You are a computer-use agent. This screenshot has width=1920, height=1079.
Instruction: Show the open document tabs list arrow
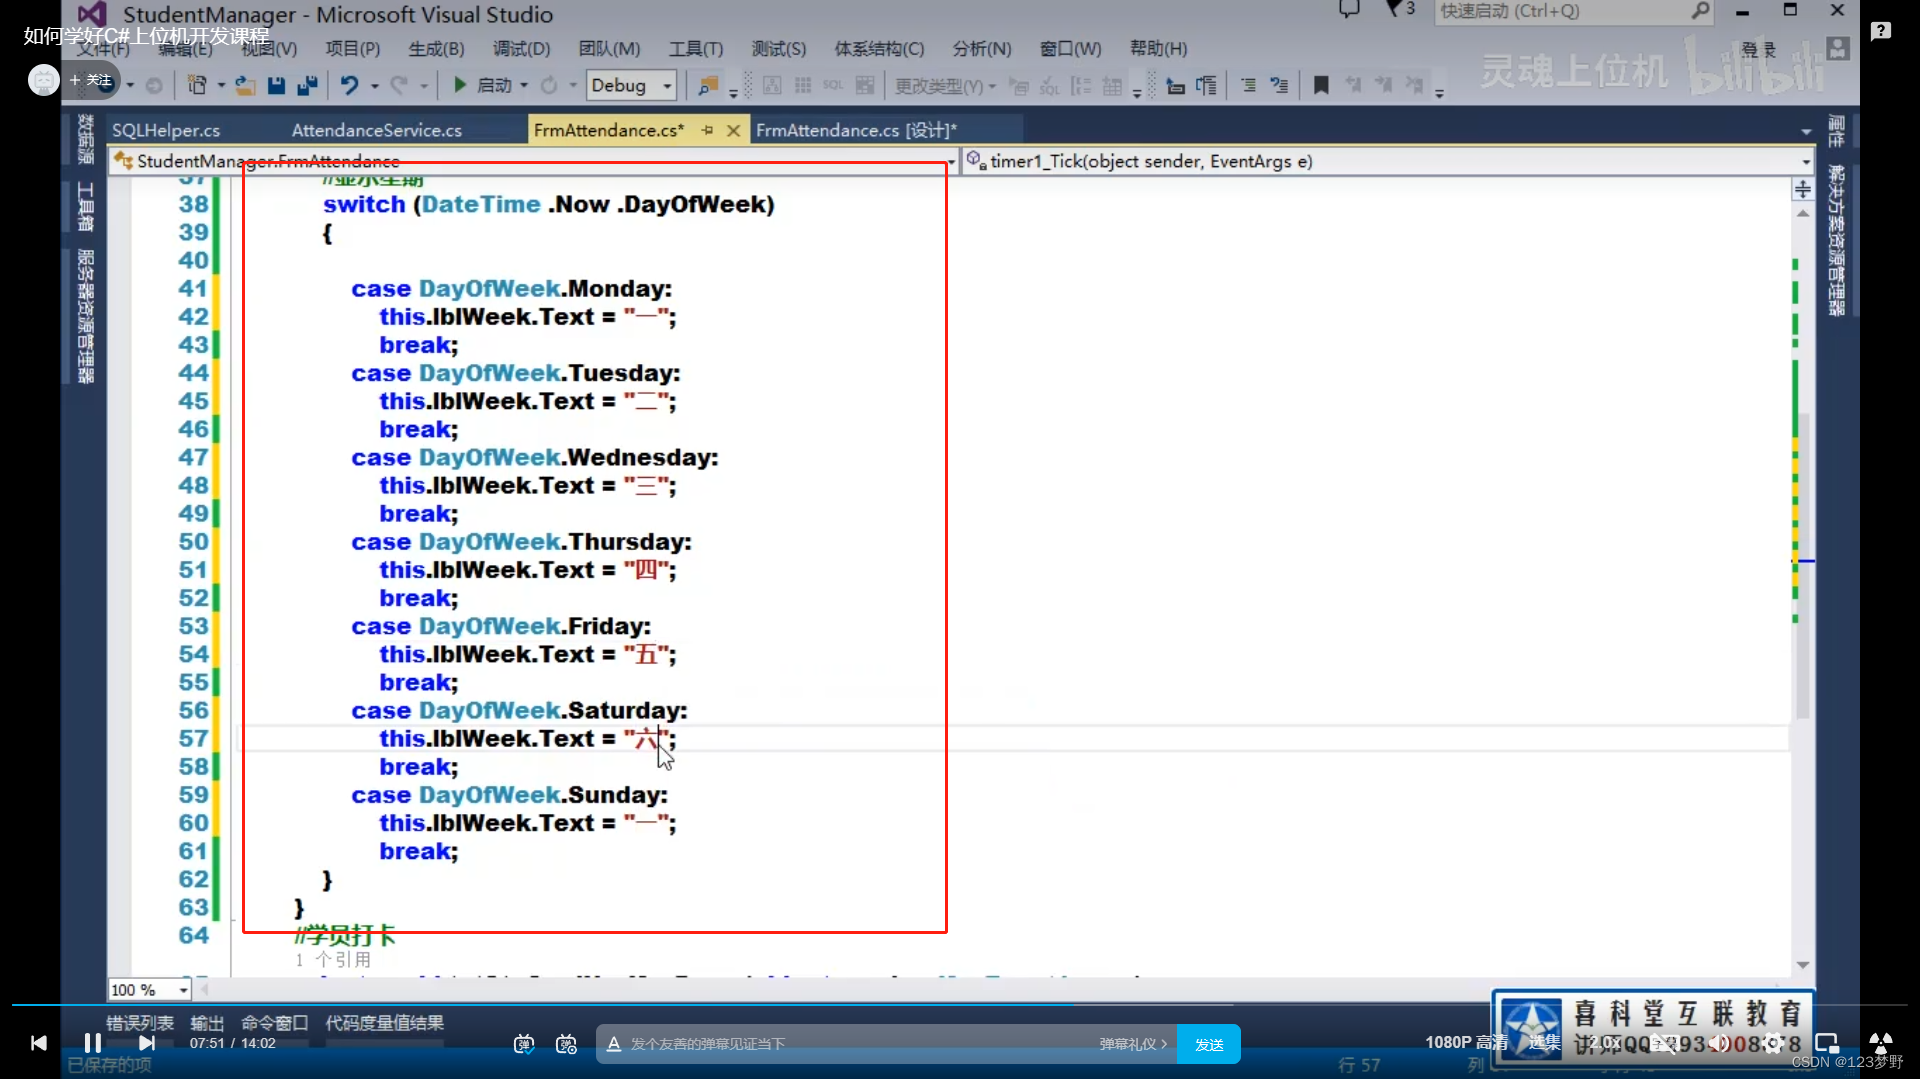point(1806,131)
